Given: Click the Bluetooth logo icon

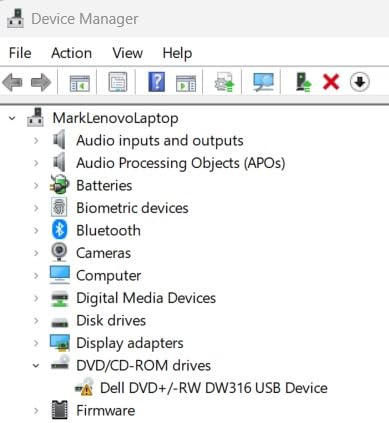Looking at the screenshot, I should 59,230.
